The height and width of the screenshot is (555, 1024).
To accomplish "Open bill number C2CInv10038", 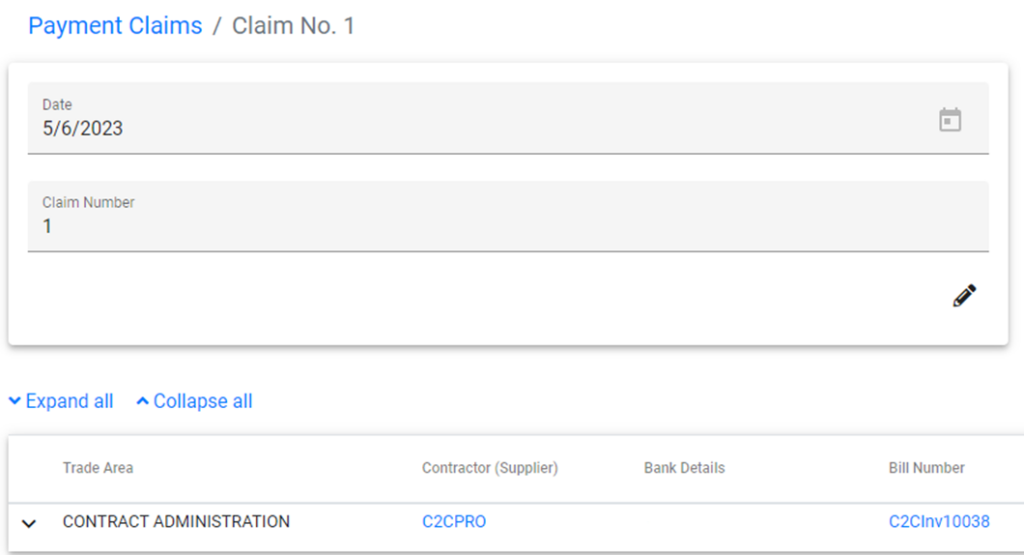I will (x=939, y=522).
